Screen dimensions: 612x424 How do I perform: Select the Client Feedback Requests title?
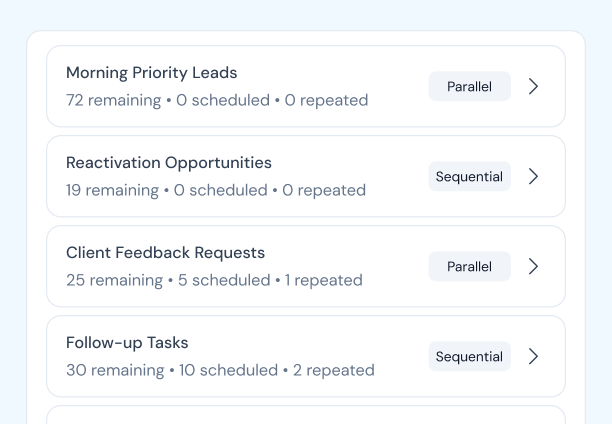click(165, 253)
